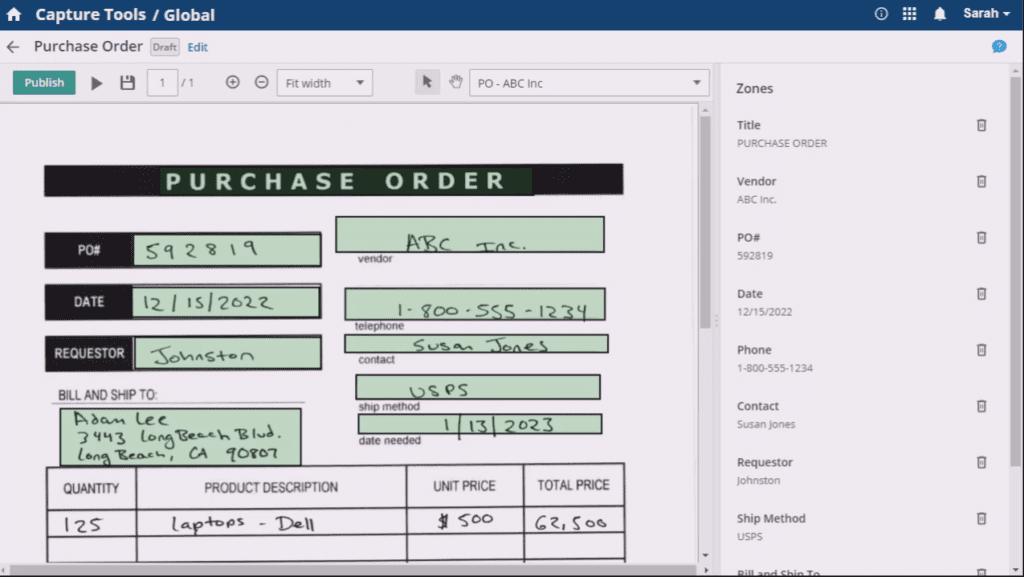Delete the Vendor zone
Viewport: 1024px width, 577px height.
click(x=981, y=181)
